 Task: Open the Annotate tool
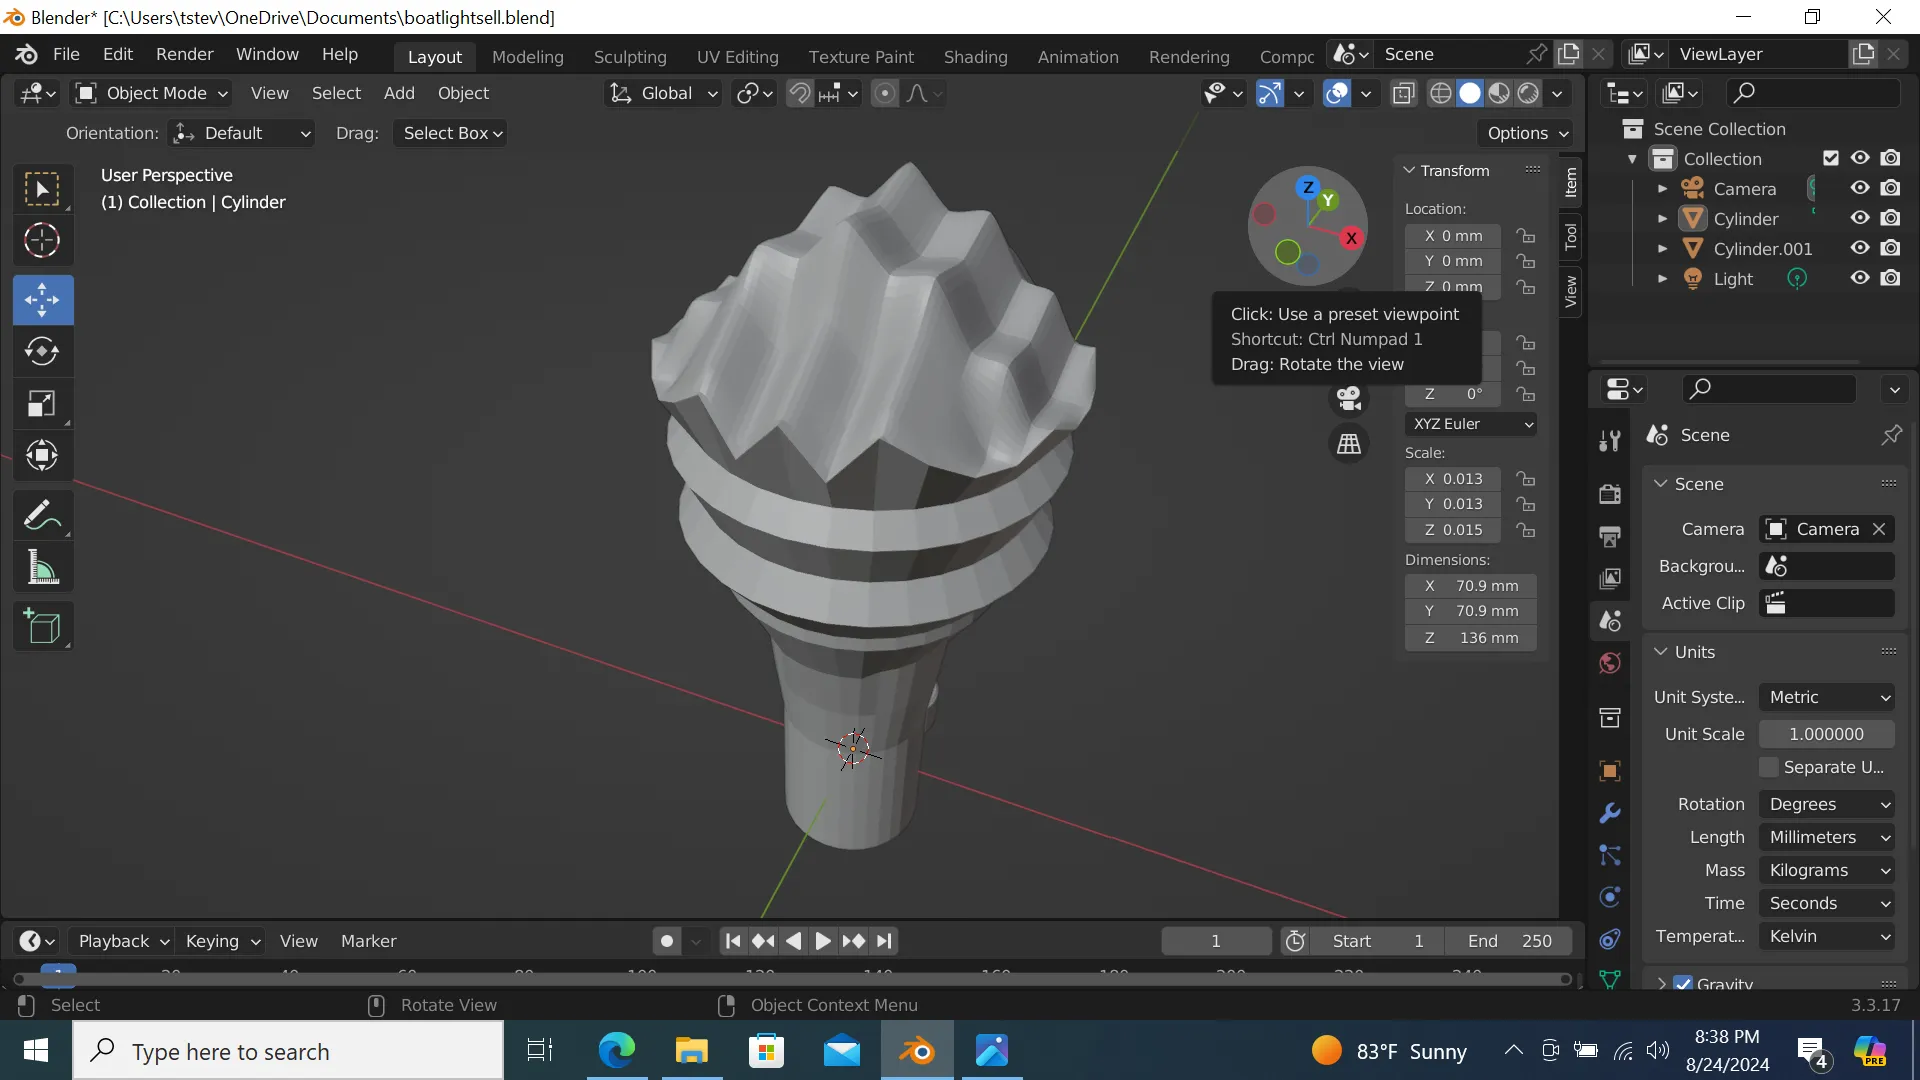pyautogui.click(x=42, y=514)
